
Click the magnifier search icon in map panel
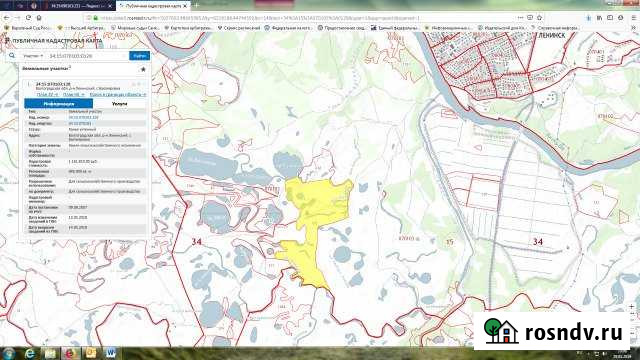(12, 56)
